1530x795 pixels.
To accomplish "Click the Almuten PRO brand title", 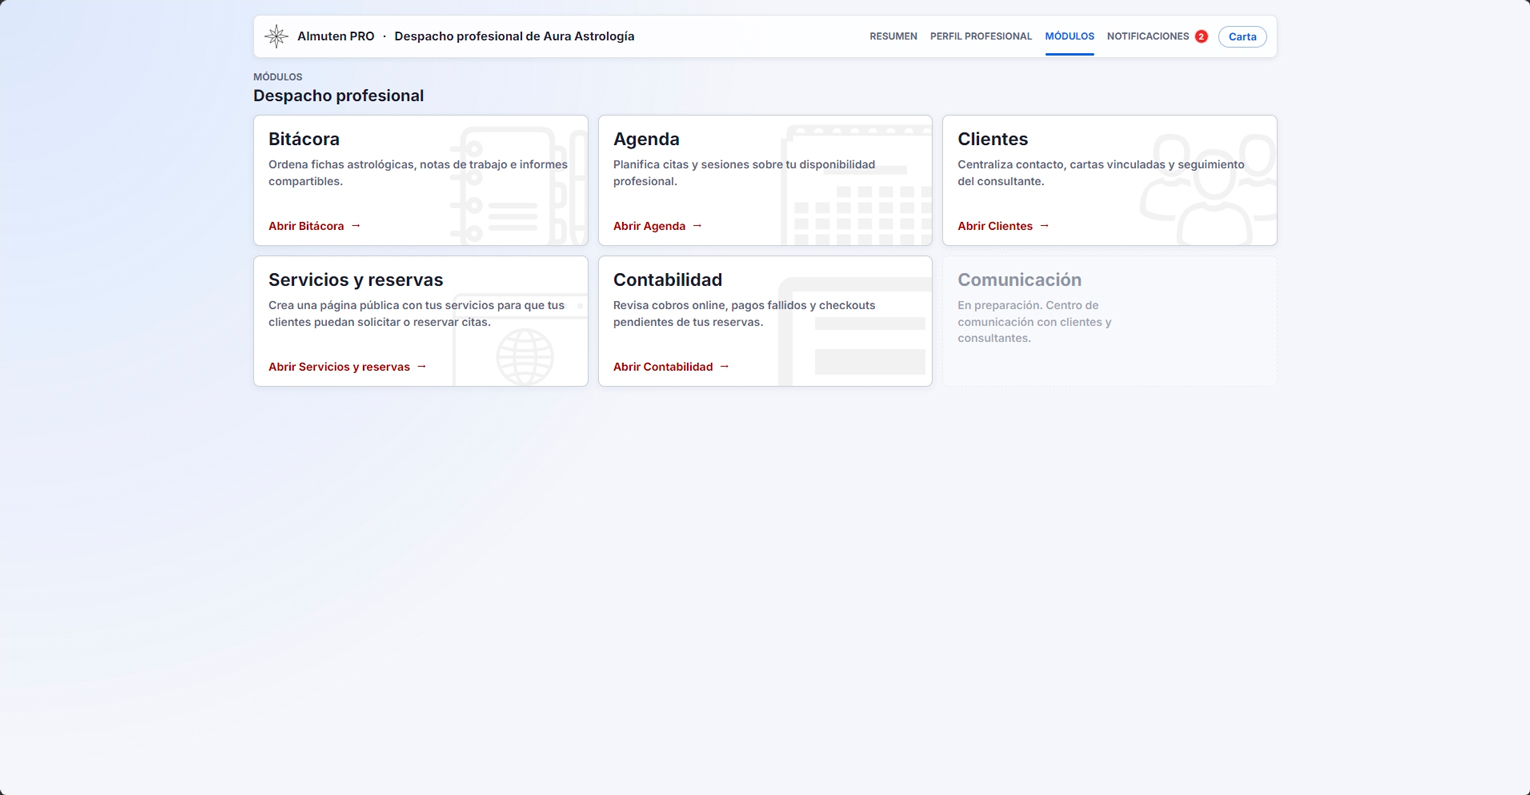I will click(x=336, y=36).
